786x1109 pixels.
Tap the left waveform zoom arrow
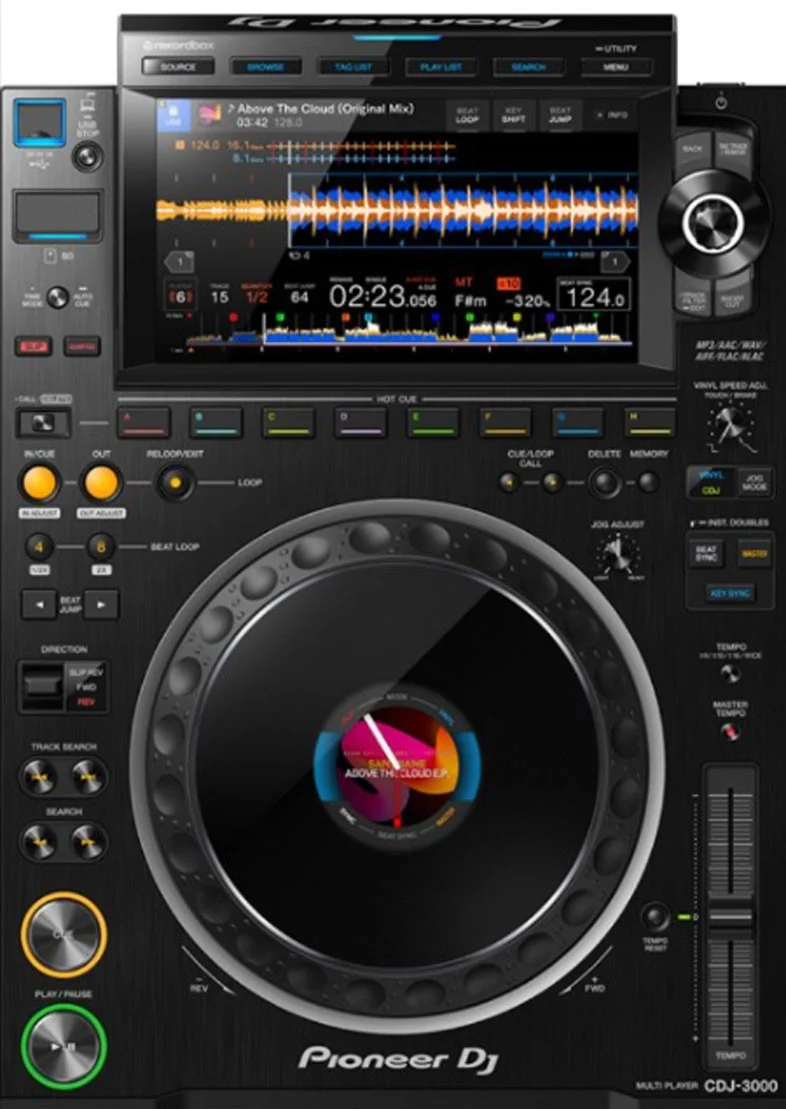[179, 262]
